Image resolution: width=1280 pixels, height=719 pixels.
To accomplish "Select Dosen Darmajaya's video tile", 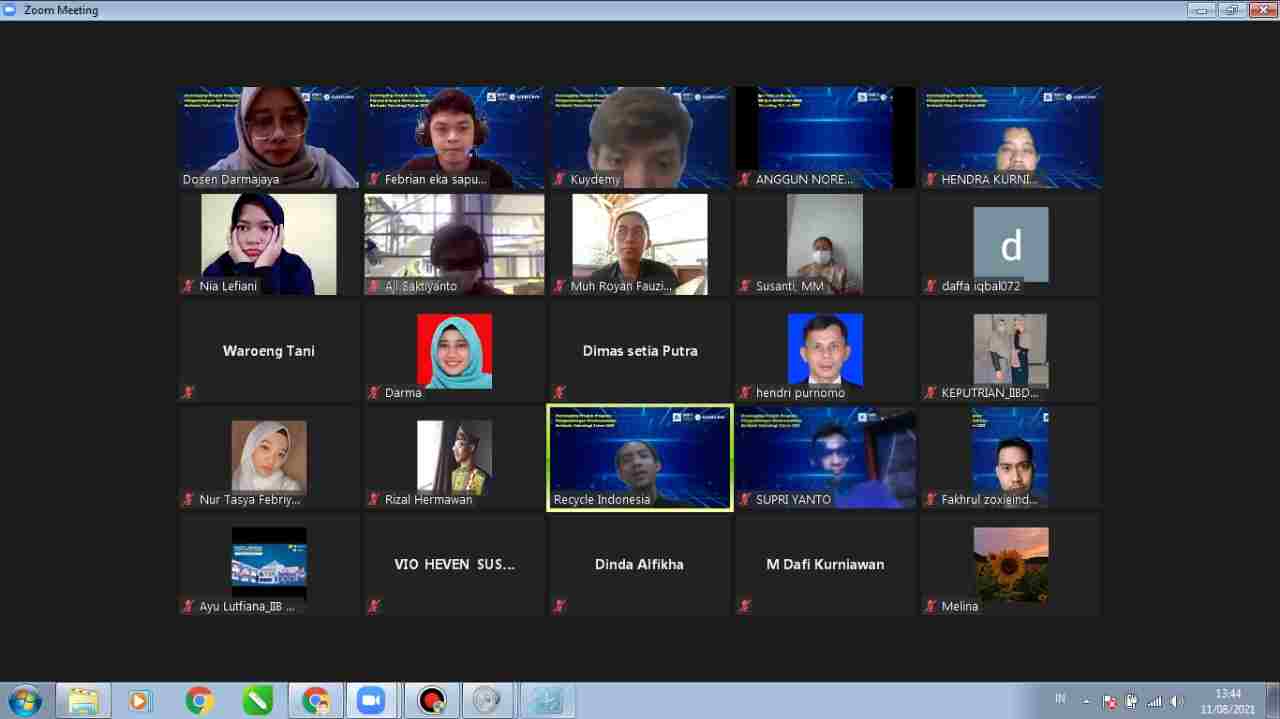I will pyautogui.click(x=269, y=137).
